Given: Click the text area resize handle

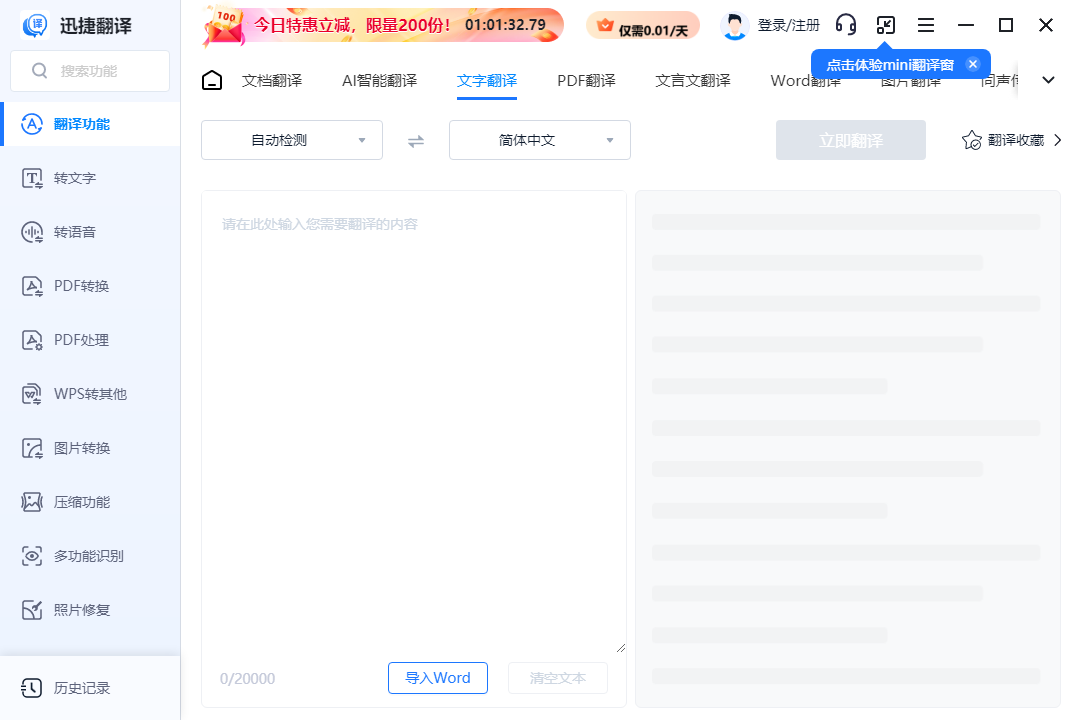Looking at the screenshot, I should point(621,648).
